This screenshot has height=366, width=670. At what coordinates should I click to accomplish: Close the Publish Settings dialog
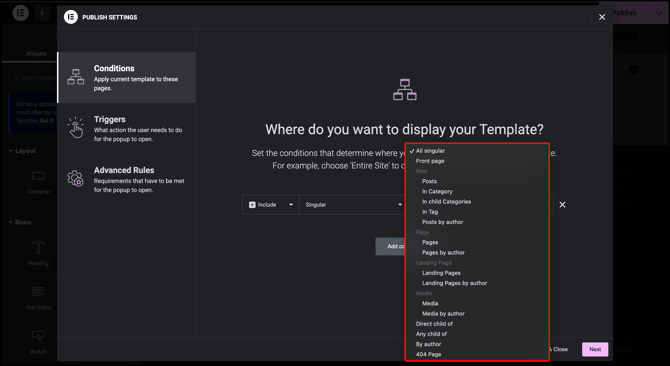pos(602,17)
